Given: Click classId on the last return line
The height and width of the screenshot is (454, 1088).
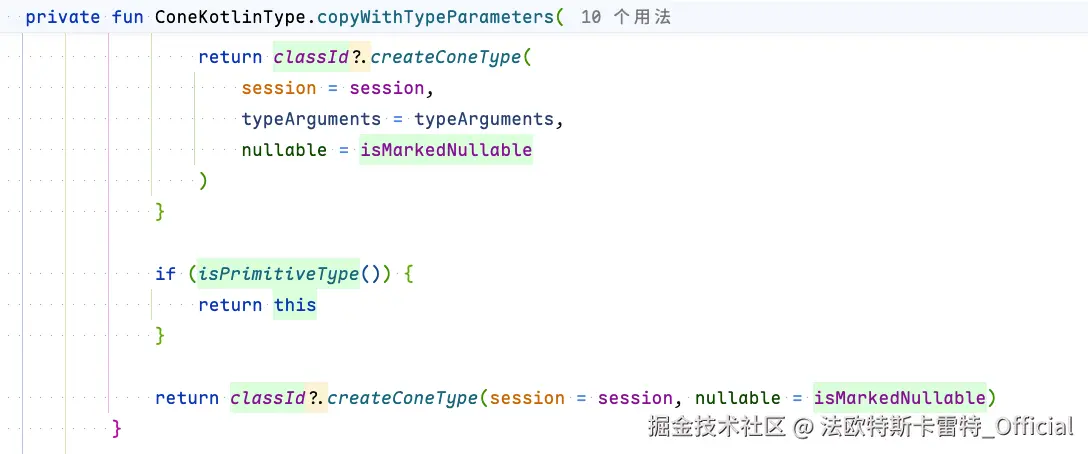Looking at the screenshot, I should (x=268, y=398).
